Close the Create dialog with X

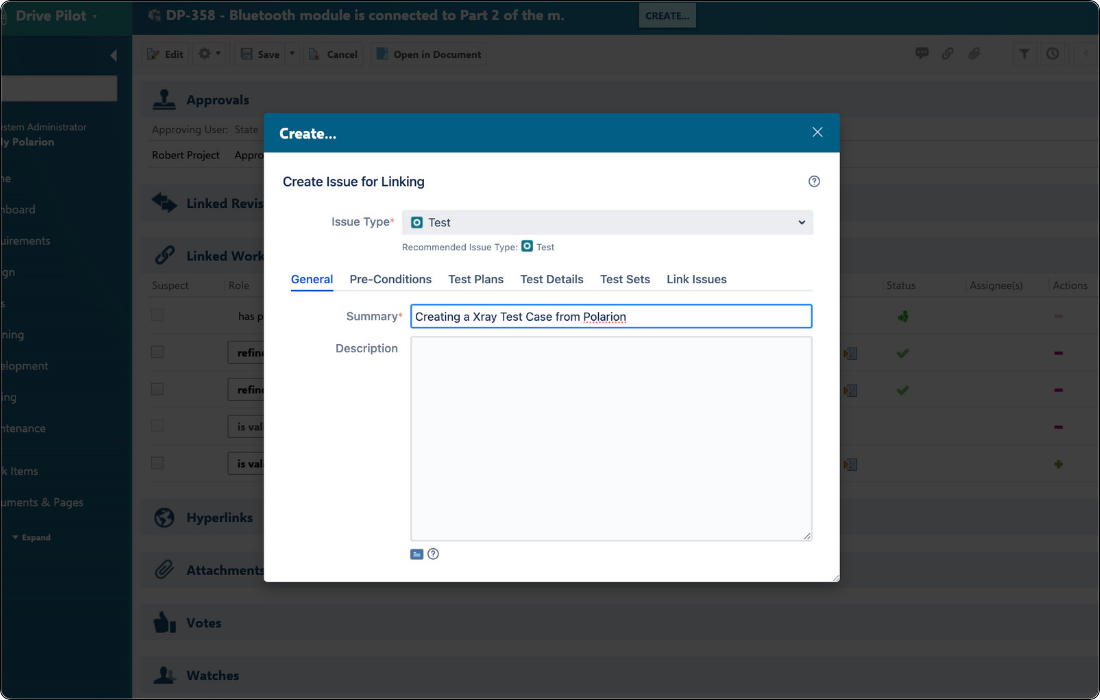point(817,133)
